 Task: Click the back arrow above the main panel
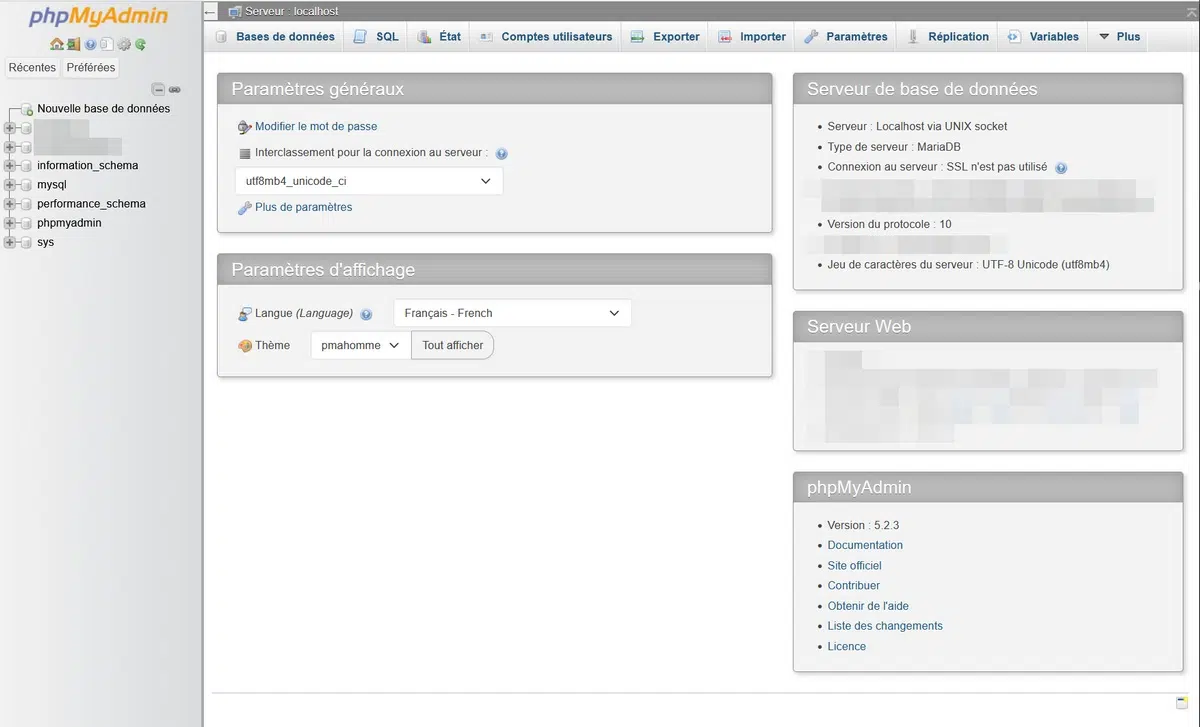209,11
